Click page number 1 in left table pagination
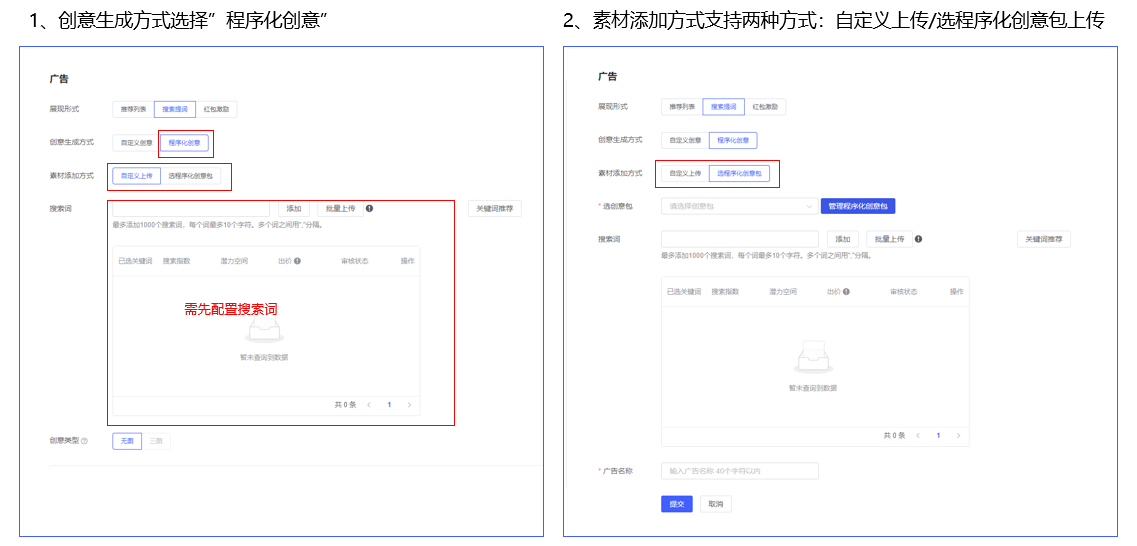Screen dimensions: 1137x546 pos(388,405)
